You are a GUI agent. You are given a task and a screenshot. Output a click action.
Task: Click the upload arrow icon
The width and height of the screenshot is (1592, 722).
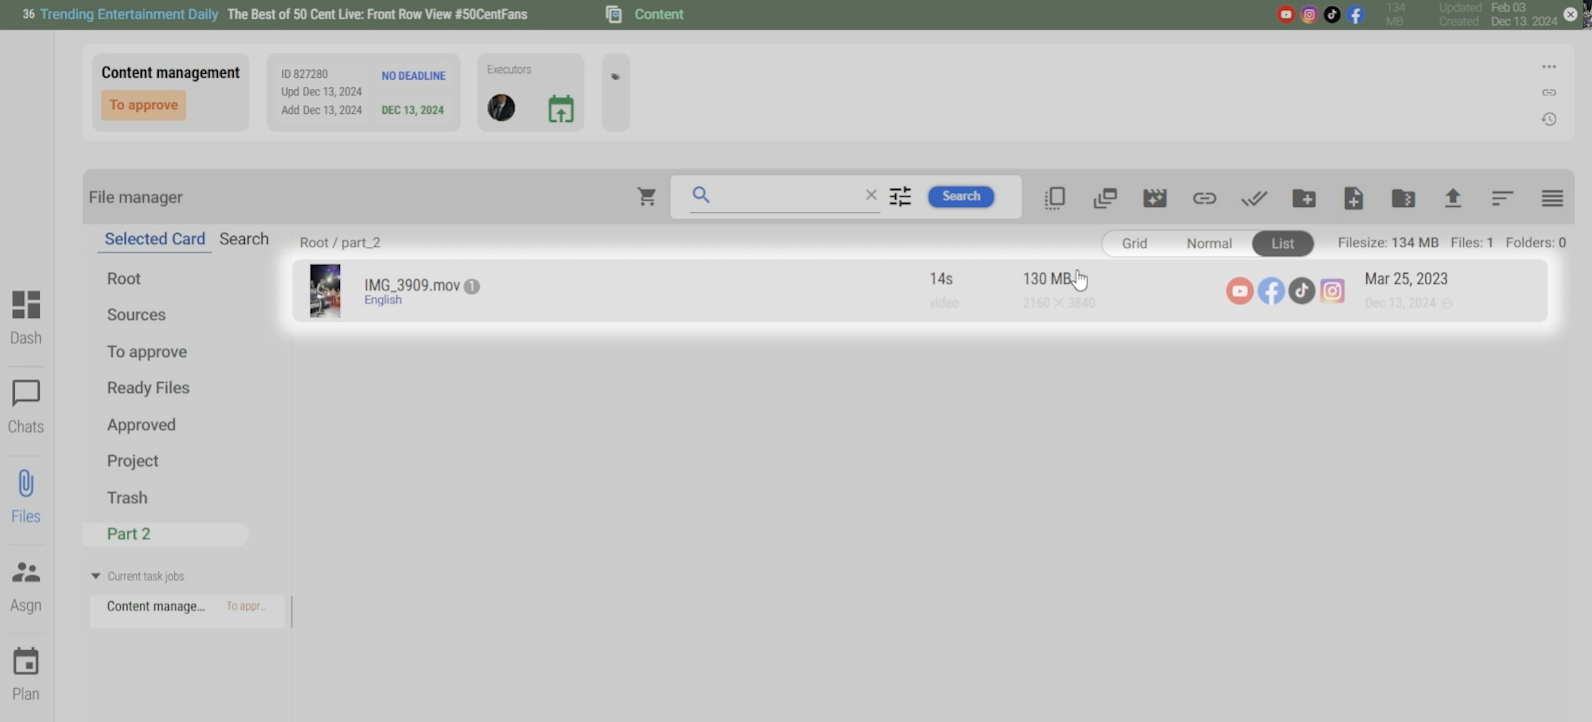pyautogui.click(x=1452, y=198)
